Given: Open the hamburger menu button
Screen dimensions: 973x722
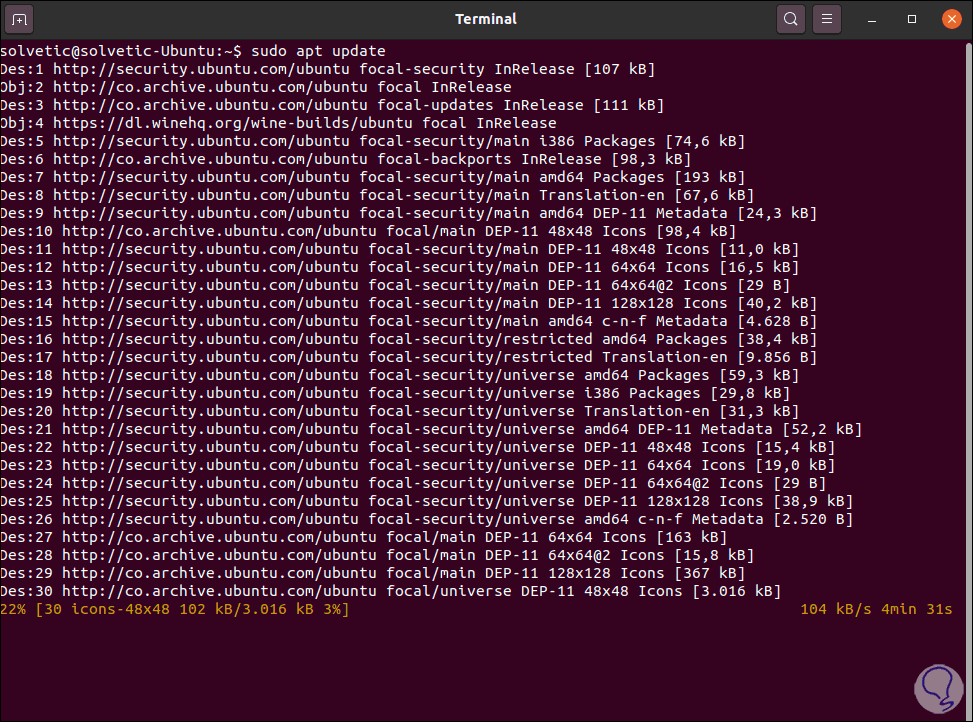Looking at the screenshot, I should 827,18.
